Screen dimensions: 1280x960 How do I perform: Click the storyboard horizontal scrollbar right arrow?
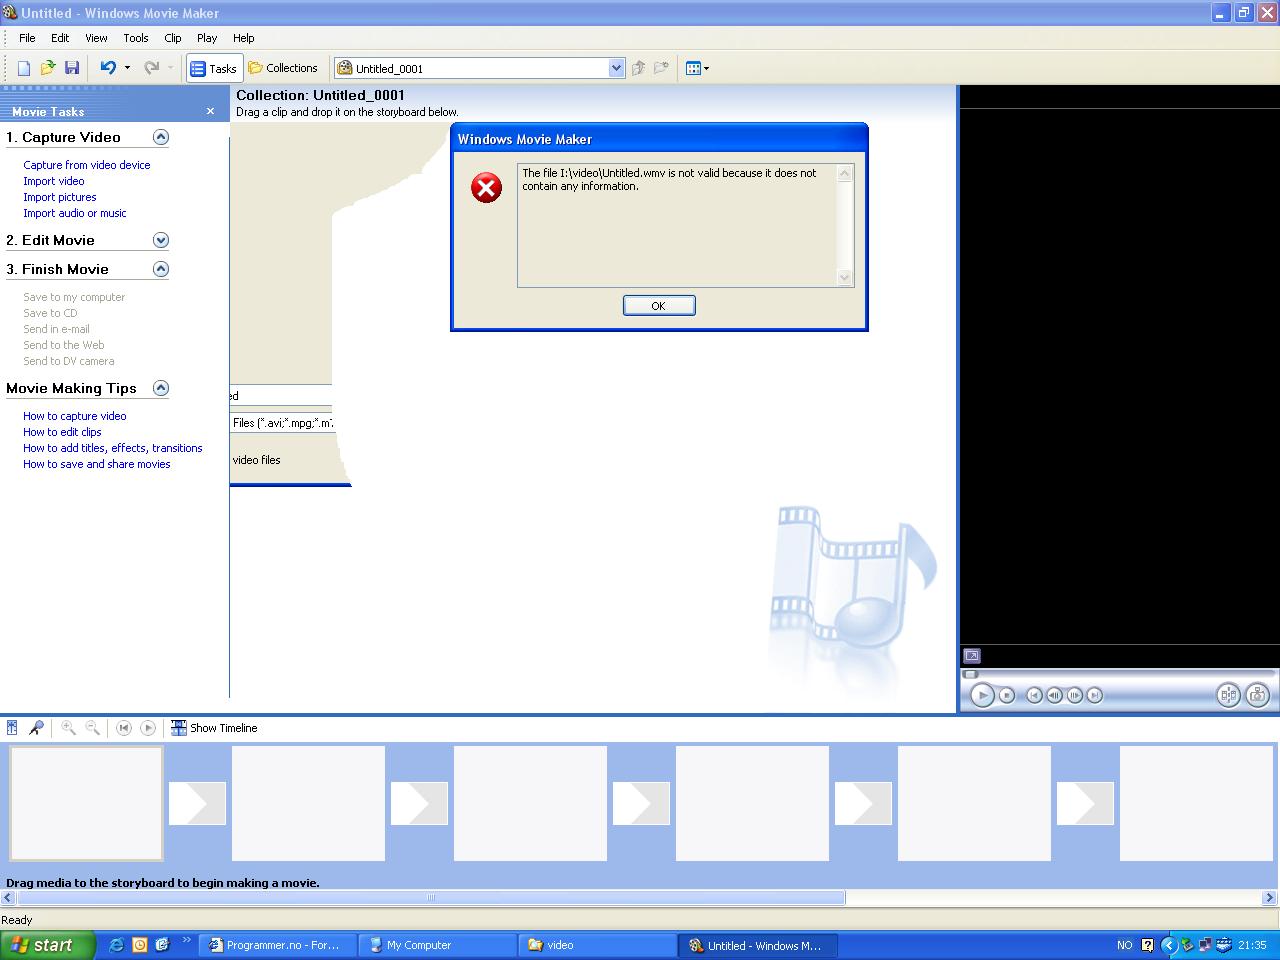[1269, 898]
